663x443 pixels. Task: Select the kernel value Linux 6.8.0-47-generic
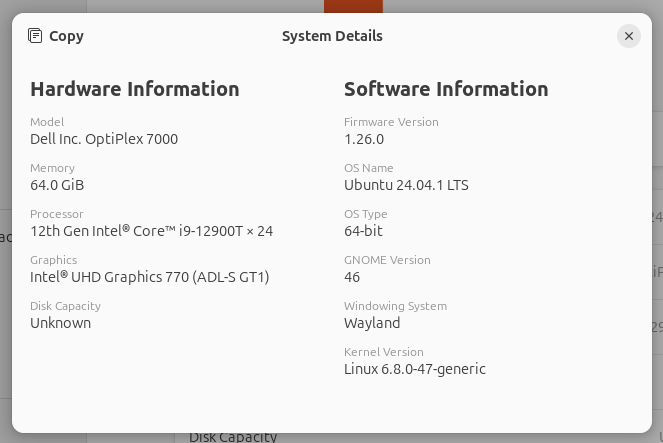[415, 369]
